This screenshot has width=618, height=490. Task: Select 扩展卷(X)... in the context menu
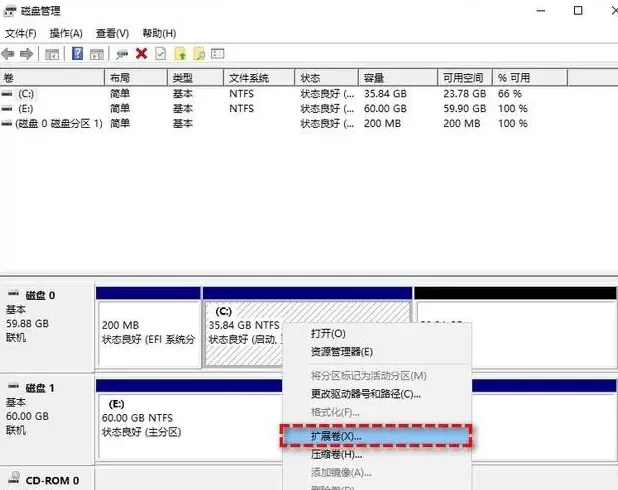pos(376,436)
